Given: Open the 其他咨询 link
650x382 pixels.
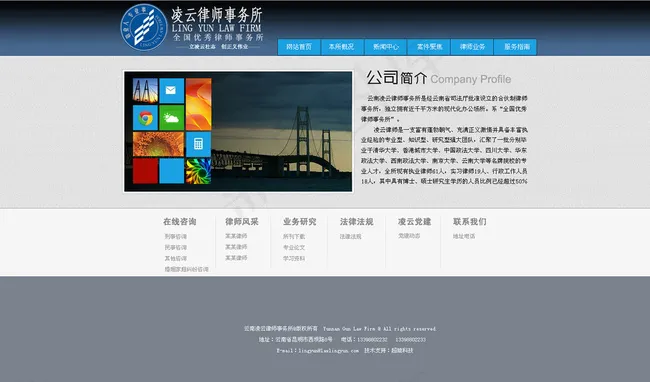Looking at the screenshot, I should click(175, 259).
